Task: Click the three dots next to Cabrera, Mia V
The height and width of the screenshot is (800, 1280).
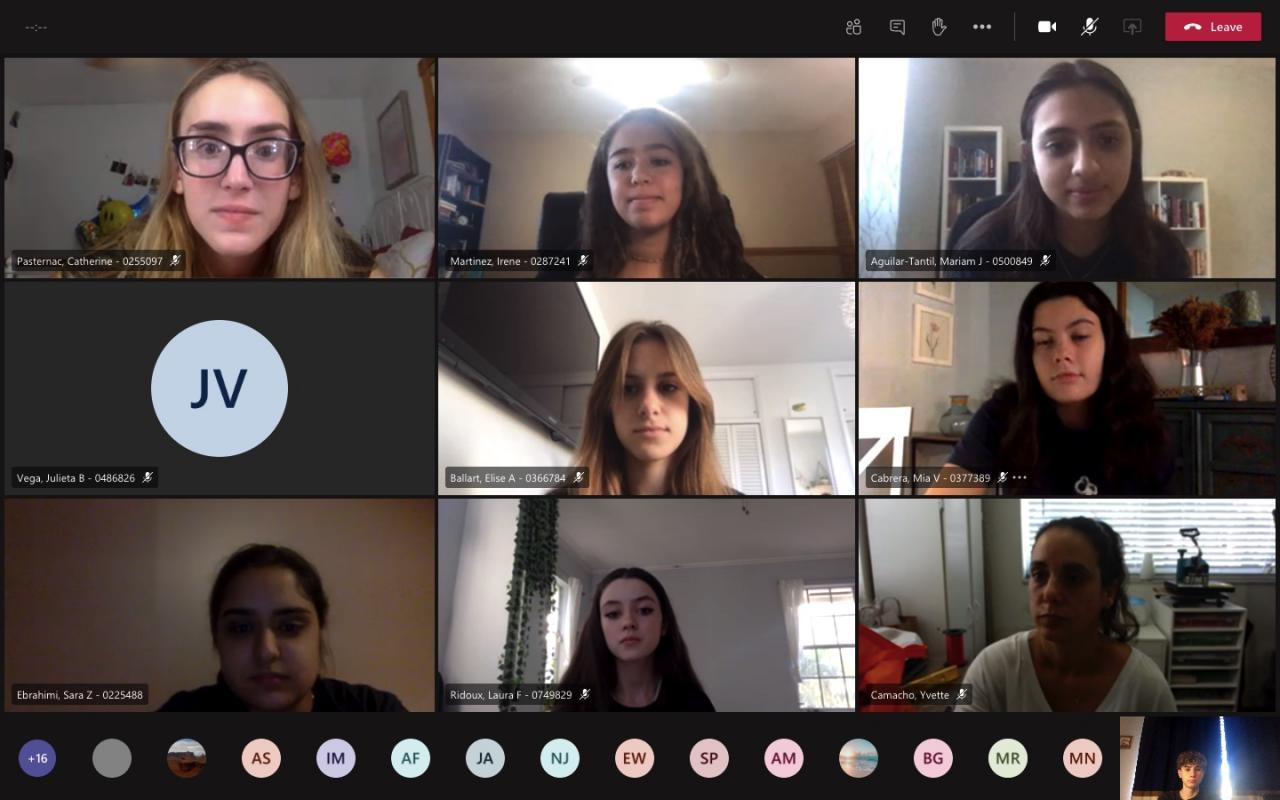Action: point(1020,478)
